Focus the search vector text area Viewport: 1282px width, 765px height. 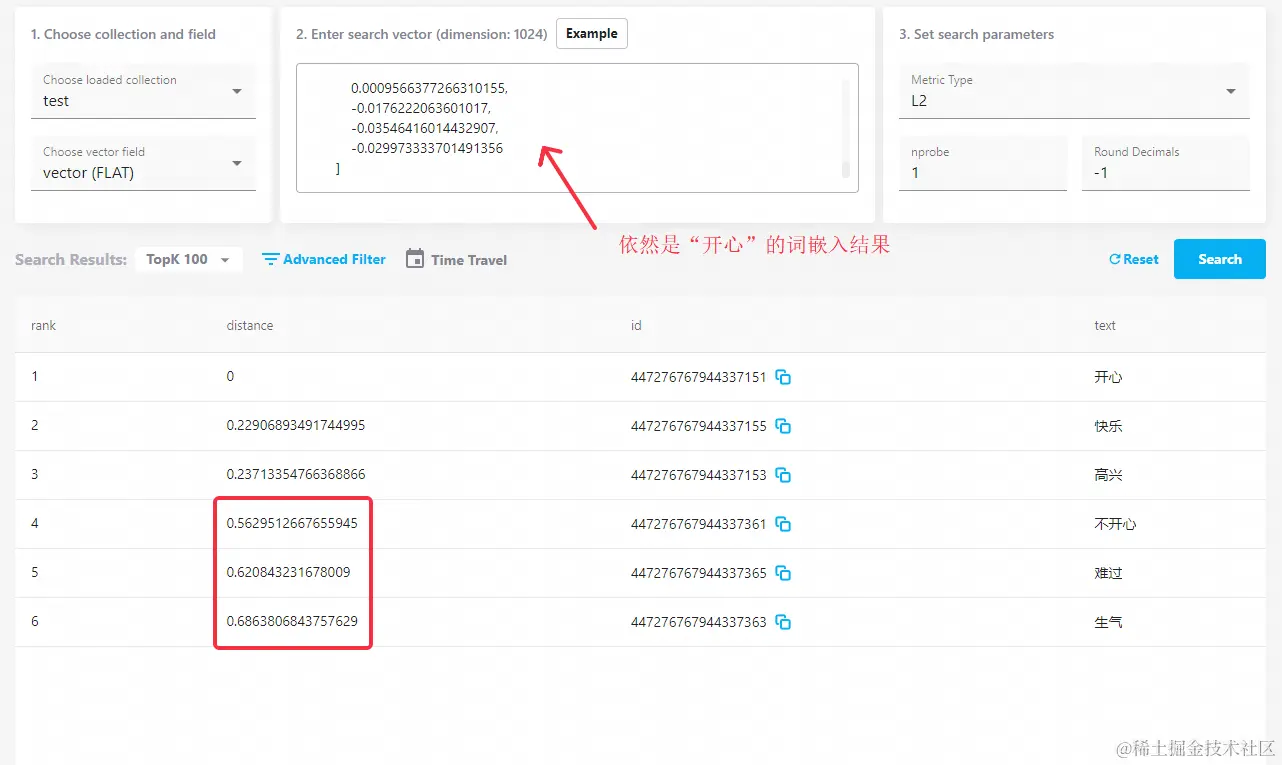tap(577, 128)
